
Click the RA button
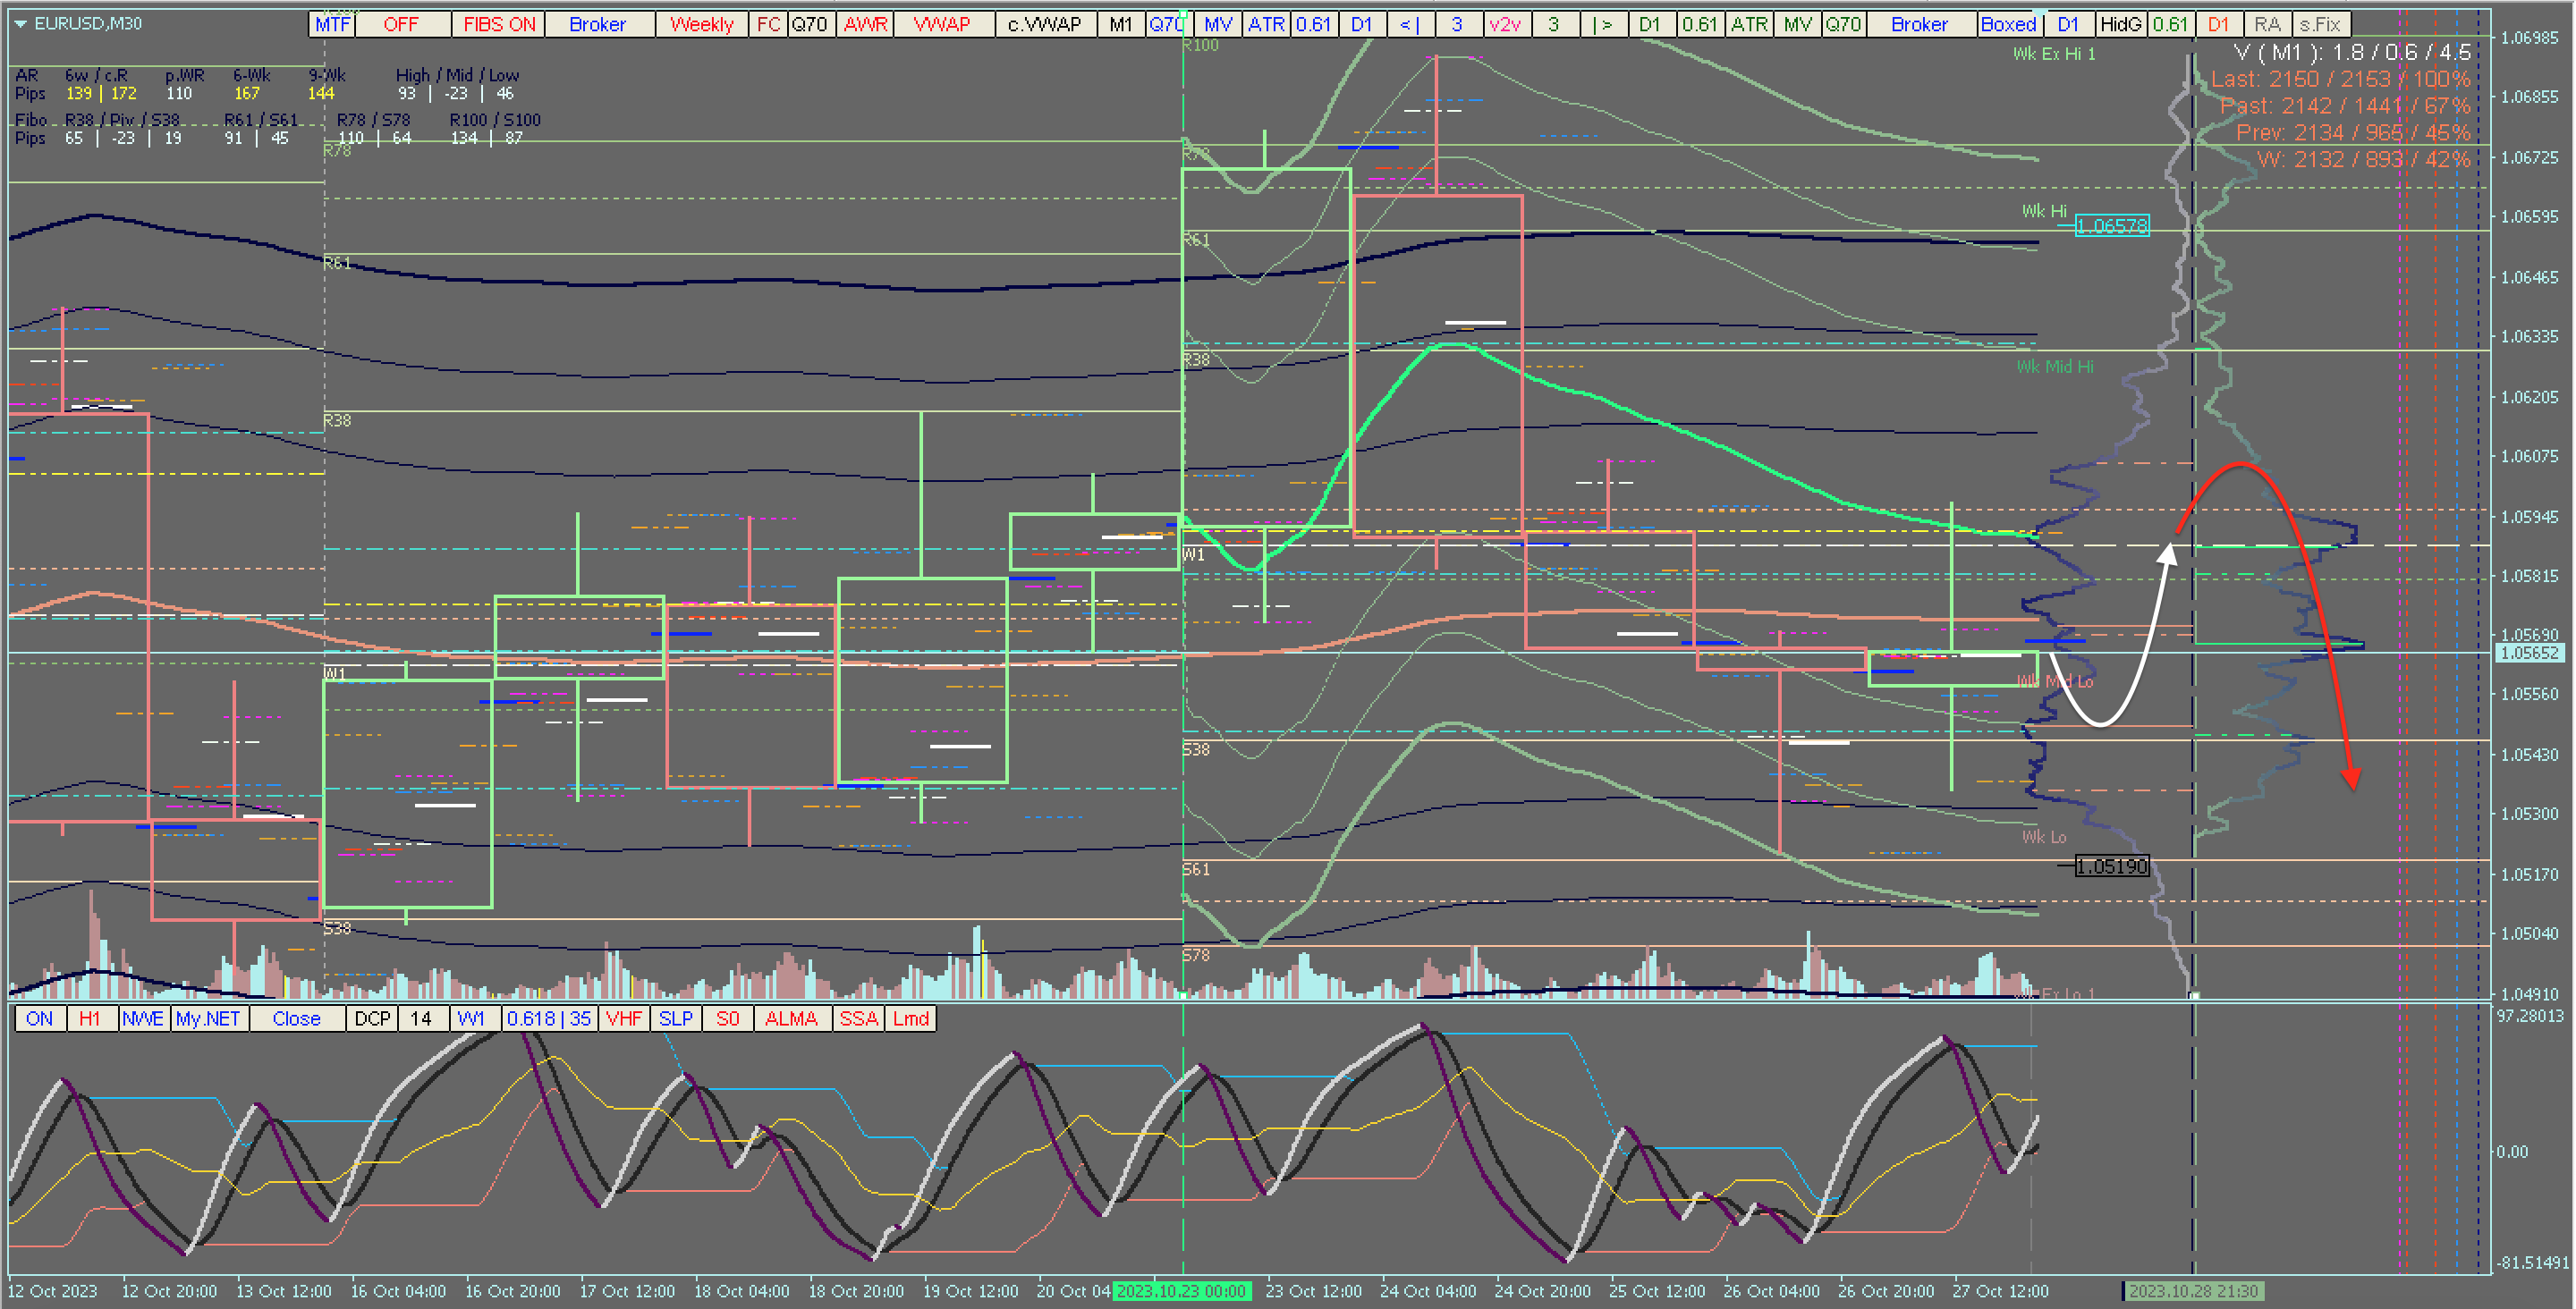point(2267,24)
